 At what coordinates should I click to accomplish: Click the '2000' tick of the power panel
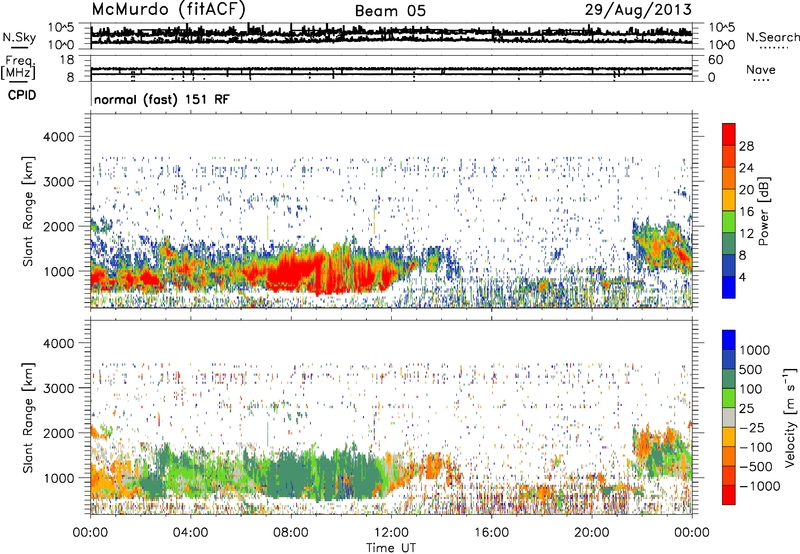point(59,226)
